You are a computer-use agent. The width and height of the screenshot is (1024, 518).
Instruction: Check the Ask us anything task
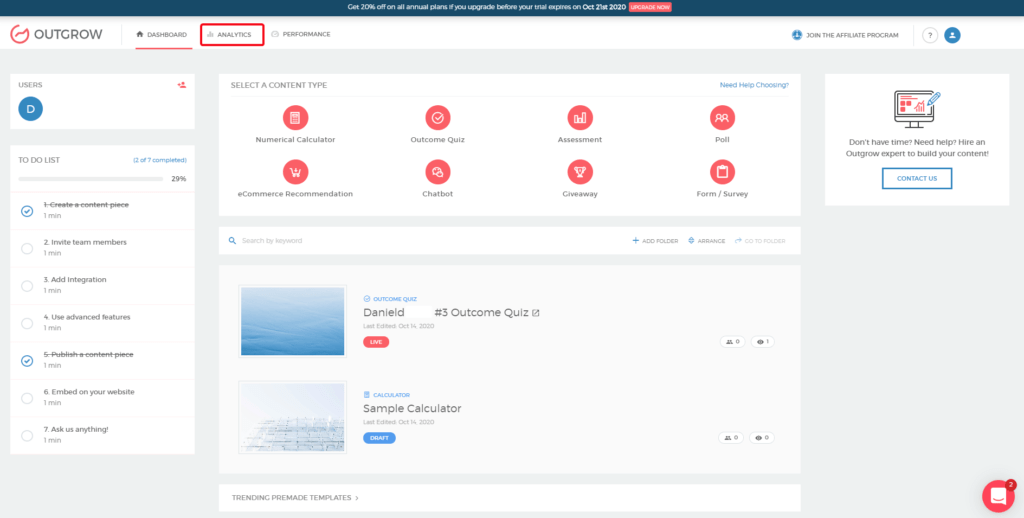coord(27,435)
